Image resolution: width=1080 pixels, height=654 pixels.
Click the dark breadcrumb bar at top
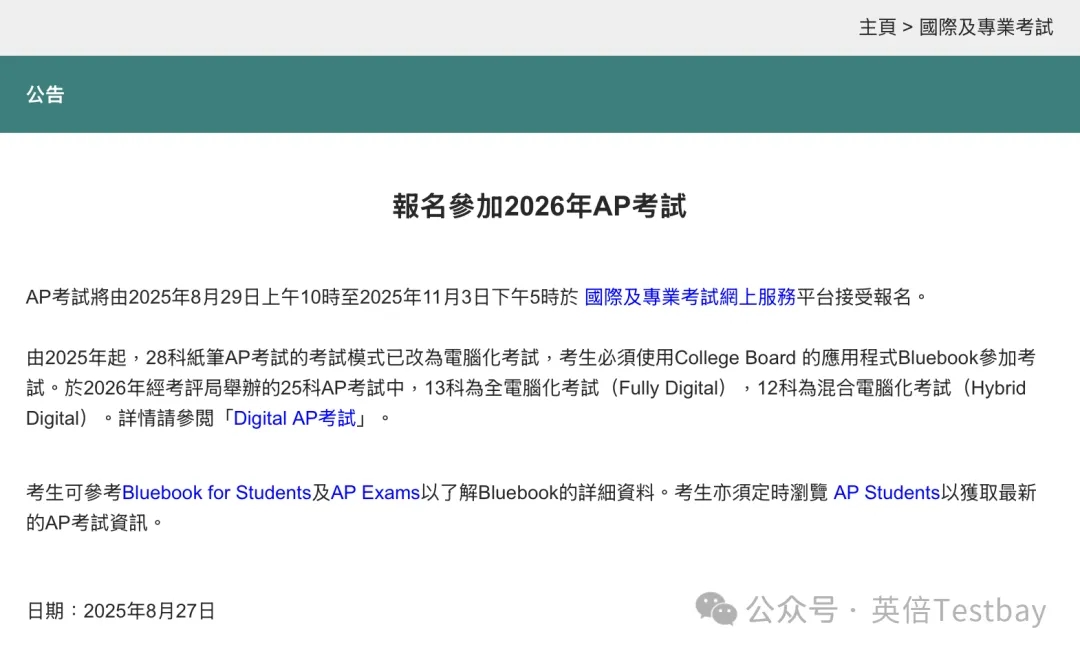(x=400, y=27)
